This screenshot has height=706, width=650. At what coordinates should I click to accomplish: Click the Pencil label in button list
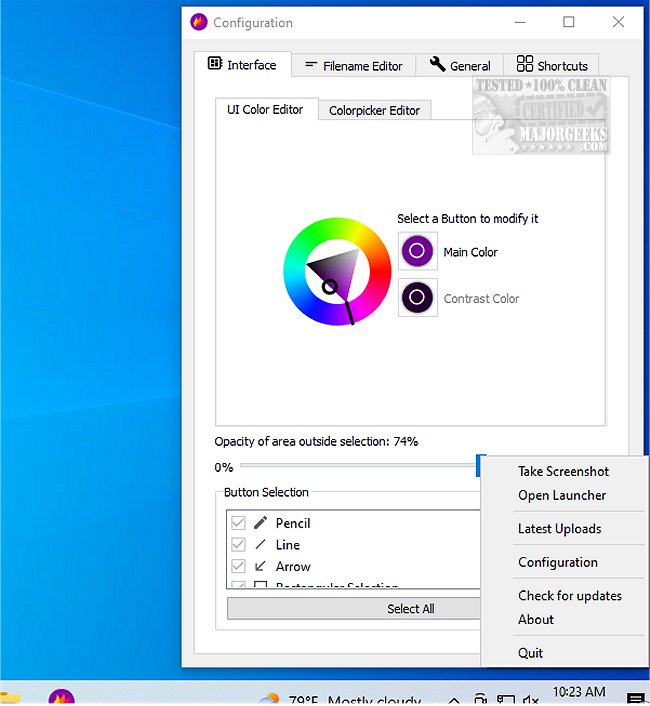293,523
